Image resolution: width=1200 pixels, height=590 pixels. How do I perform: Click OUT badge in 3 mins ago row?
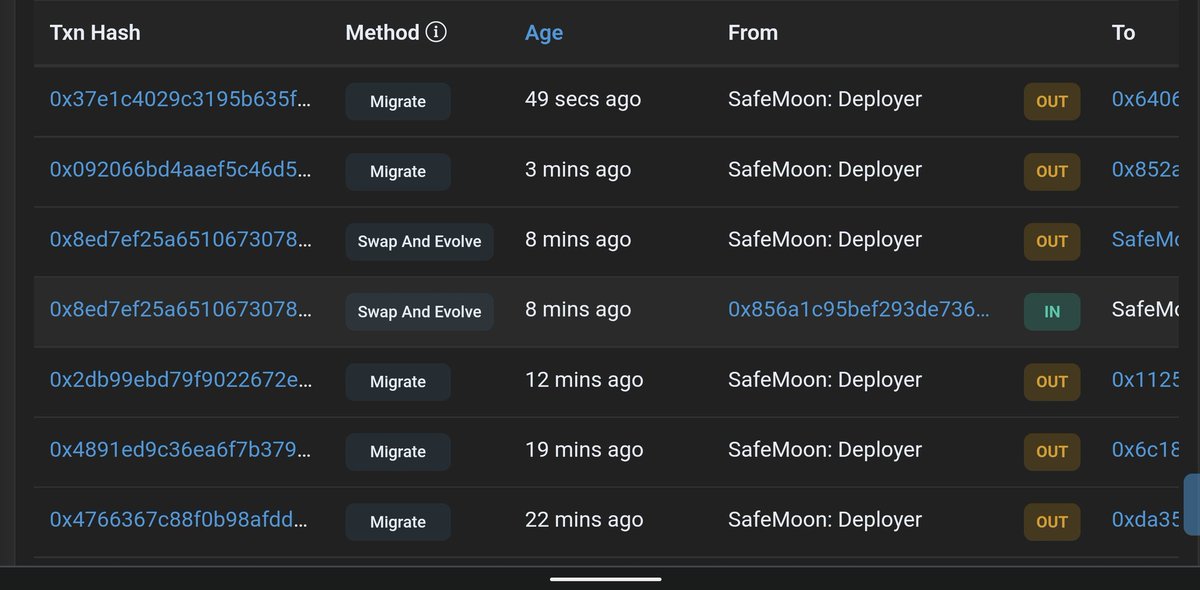tap(1052, 172)
